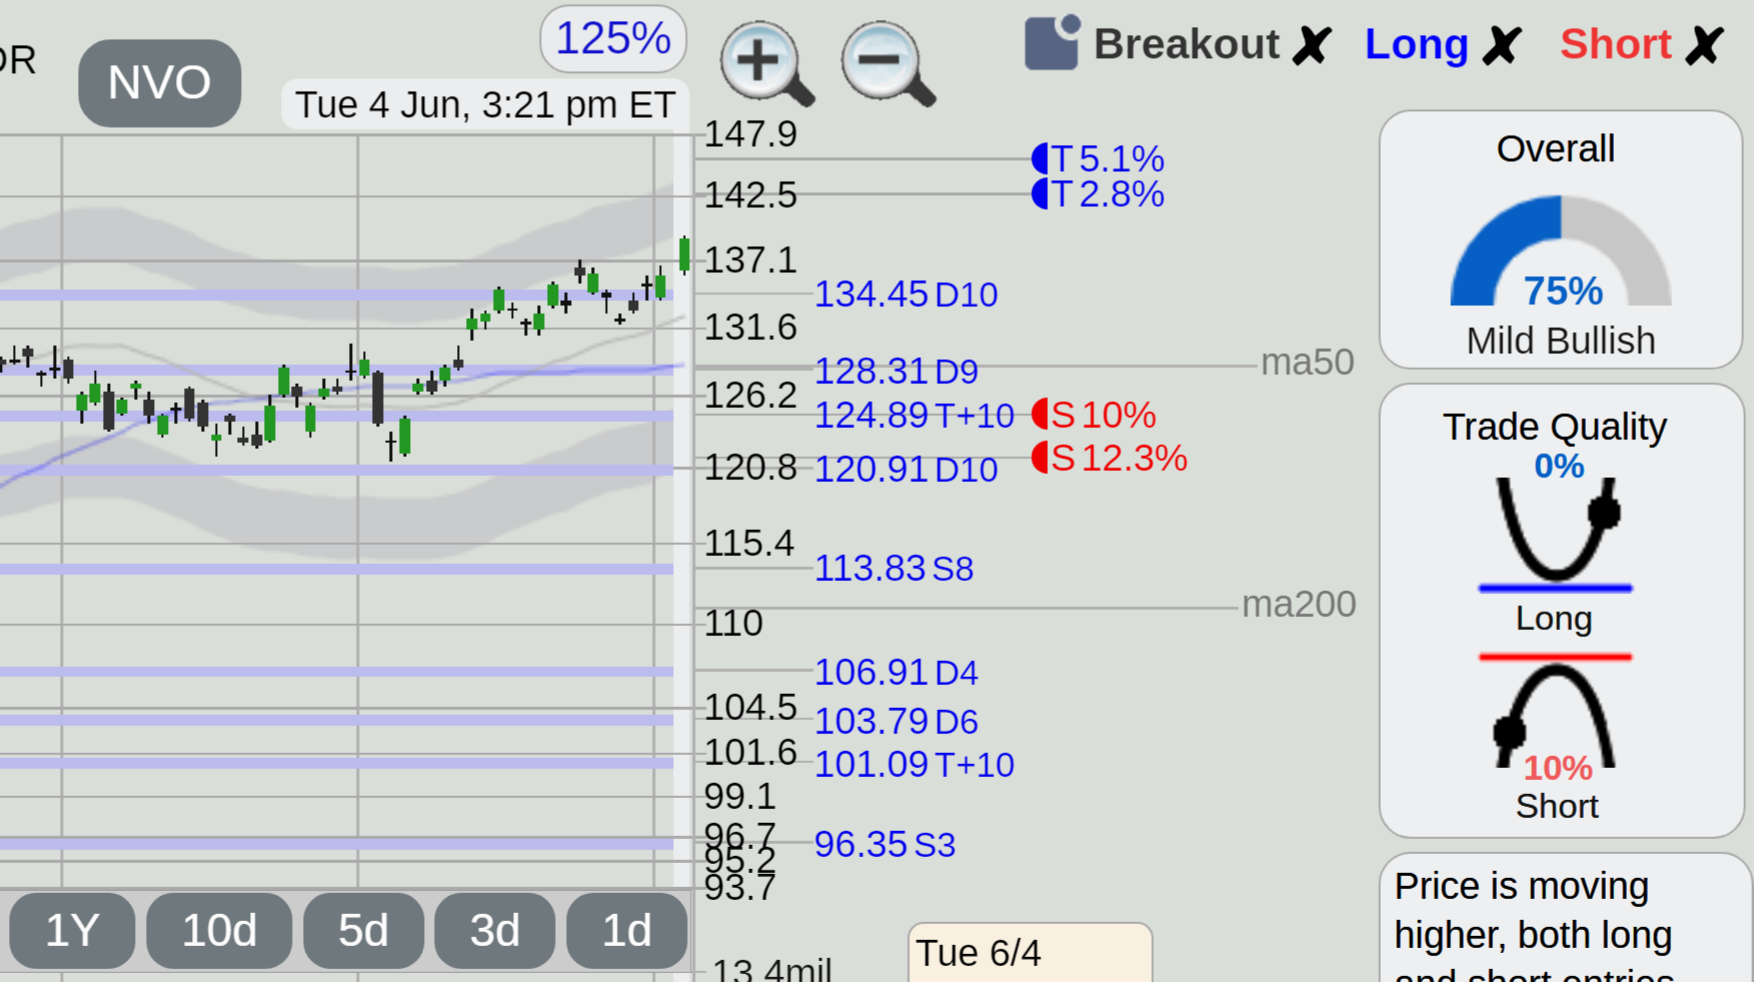Click the Overall 75% bullish gauge
The image size is (1754, 982).
[1561, 252]
